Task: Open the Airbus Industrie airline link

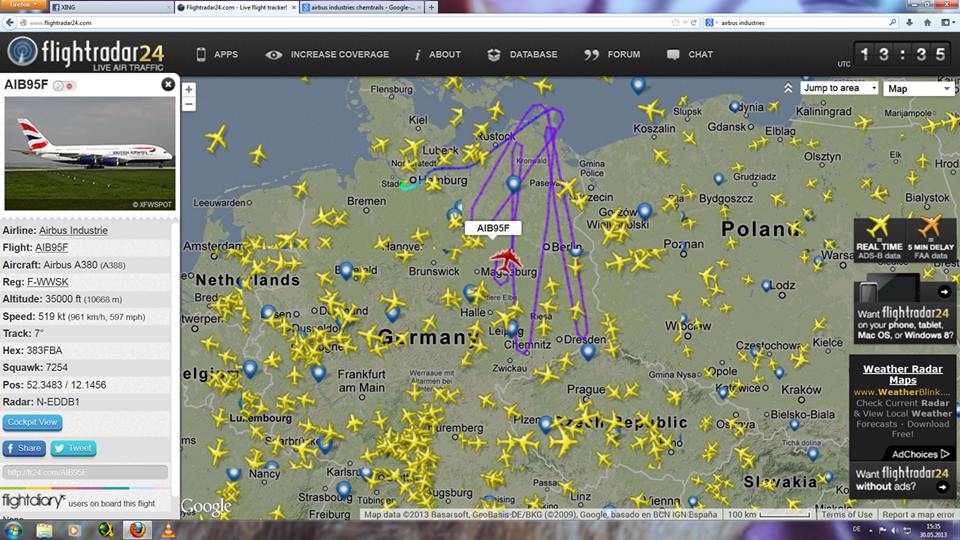Action: pyautogui.click(x=73, y=230)
